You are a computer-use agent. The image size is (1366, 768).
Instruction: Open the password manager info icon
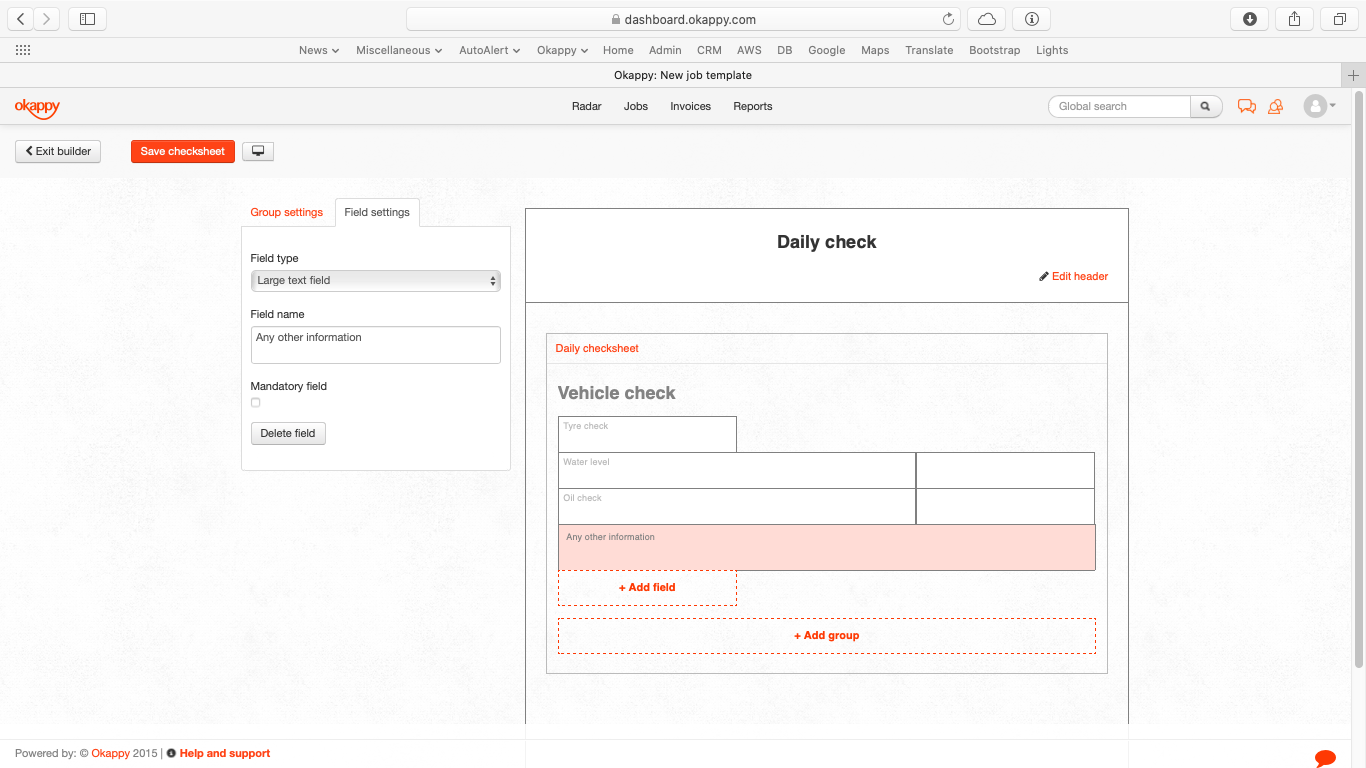[x=1032, y=19]
